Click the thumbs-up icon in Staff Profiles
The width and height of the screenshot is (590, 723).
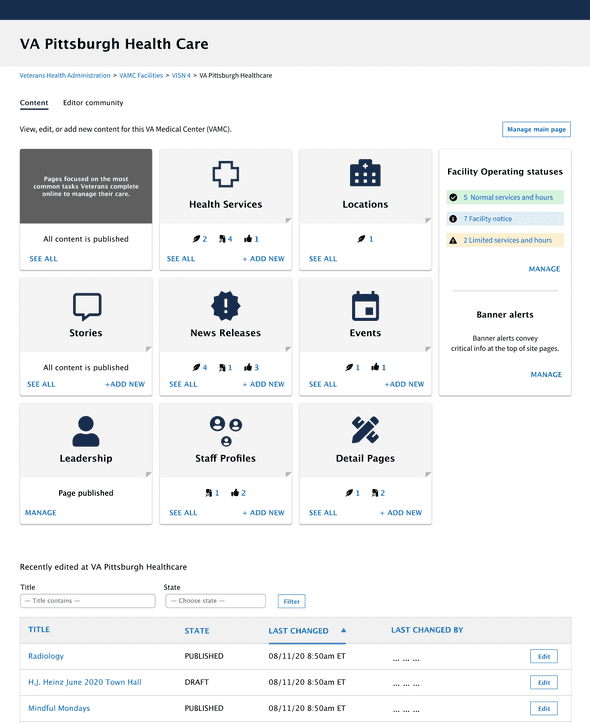(235, 492)
